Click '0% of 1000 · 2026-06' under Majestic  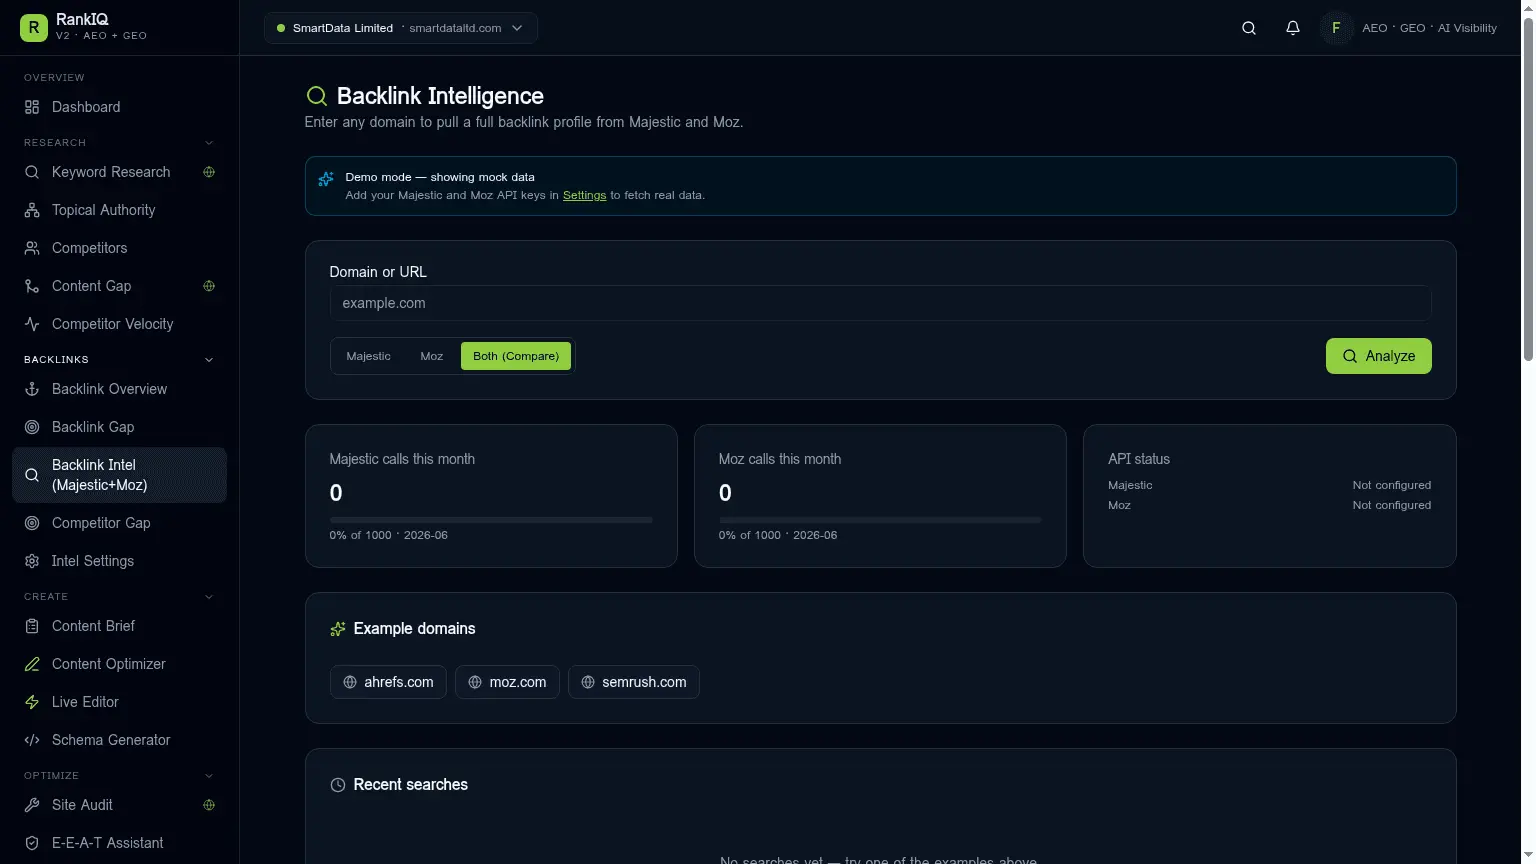click(x=389, y=535)
